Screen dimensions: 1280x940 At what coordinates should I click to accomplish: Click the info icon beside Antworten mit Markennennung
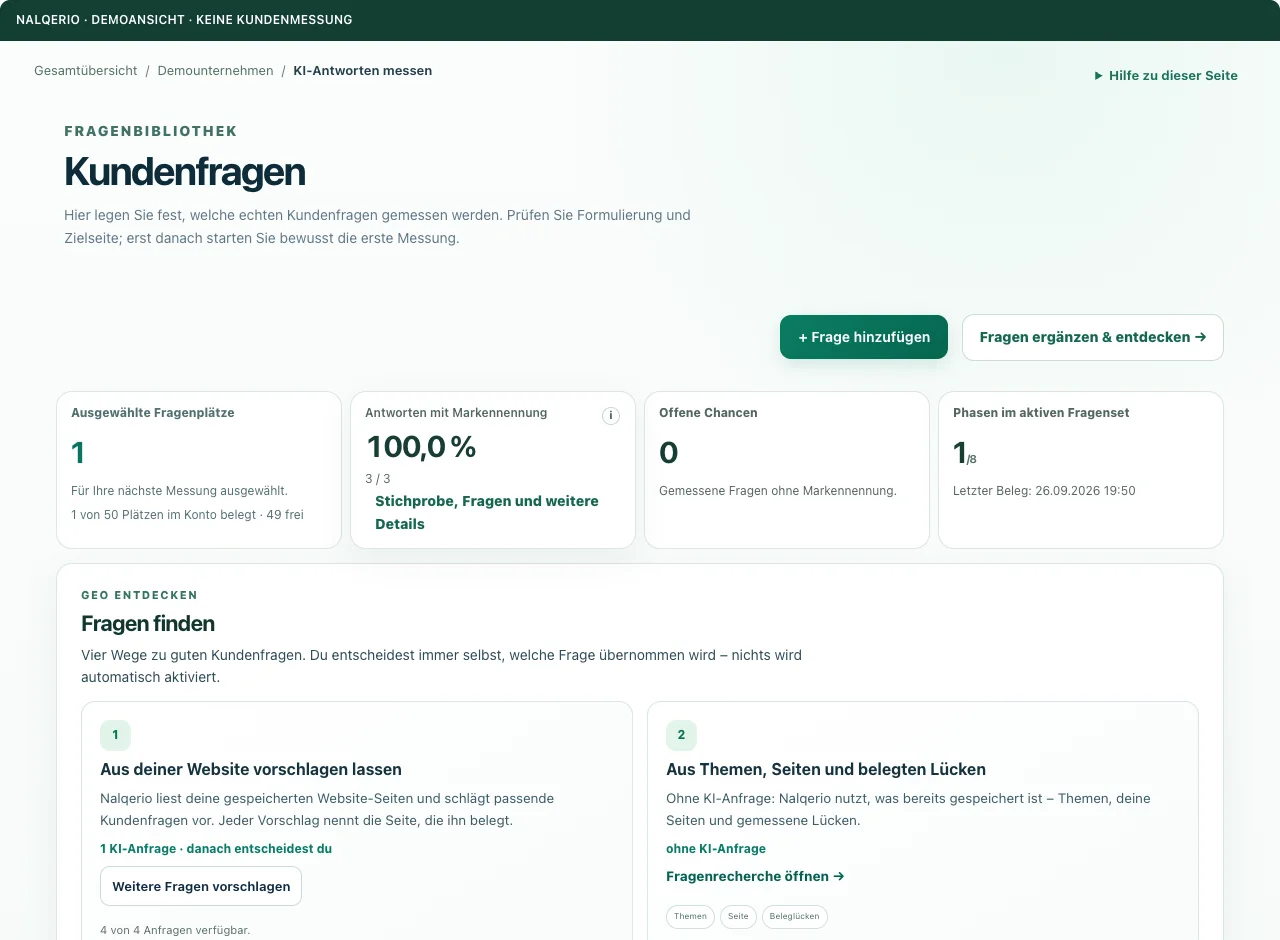(611, 416)
